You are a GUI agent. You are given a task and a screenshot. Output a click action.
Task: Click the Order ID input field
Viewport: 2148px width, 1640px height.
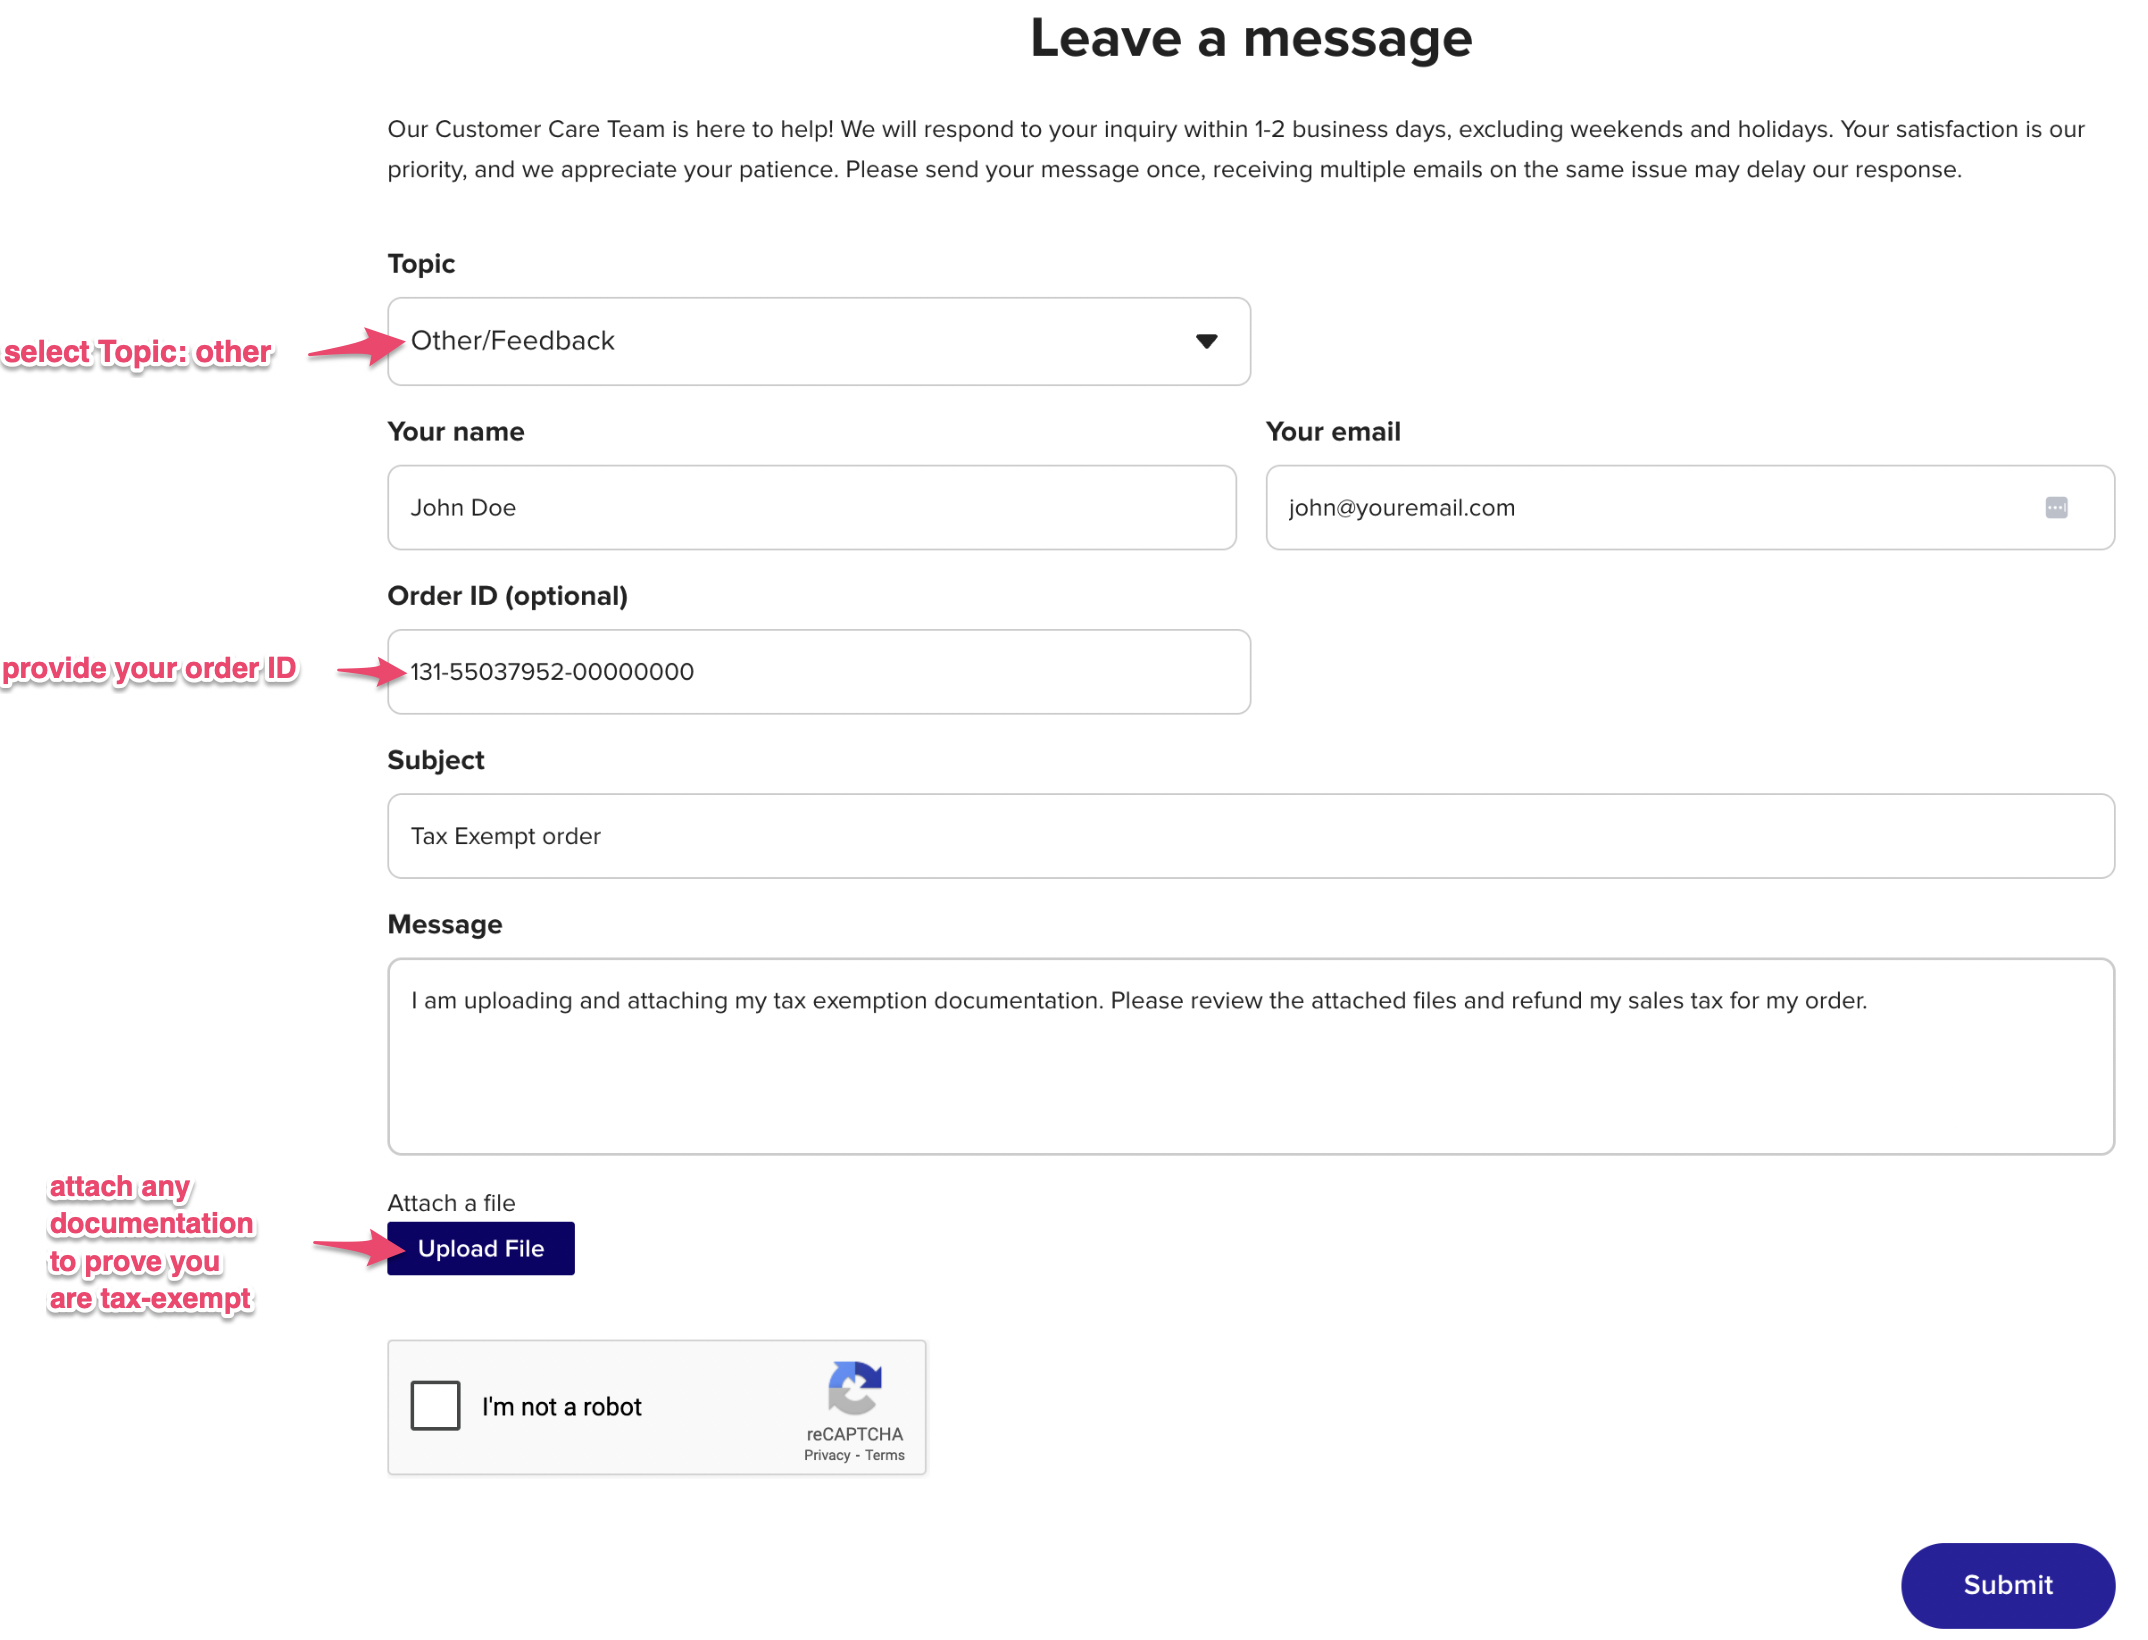[x=818, y=672]
